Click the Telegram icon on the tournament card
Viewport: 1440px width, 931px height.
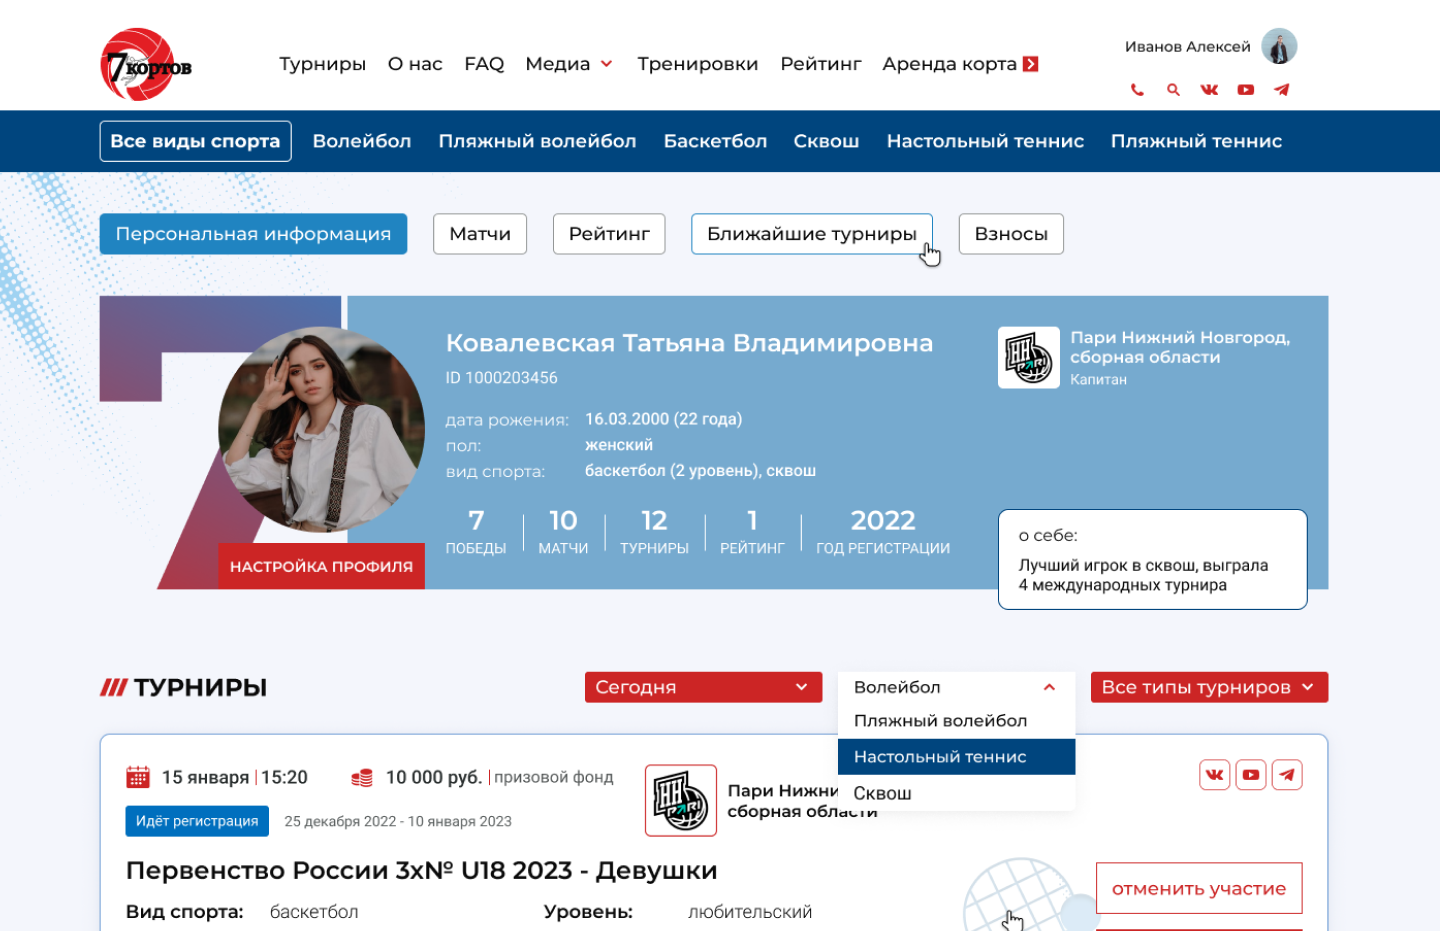pyautogui.click(x=1287, y=774)
